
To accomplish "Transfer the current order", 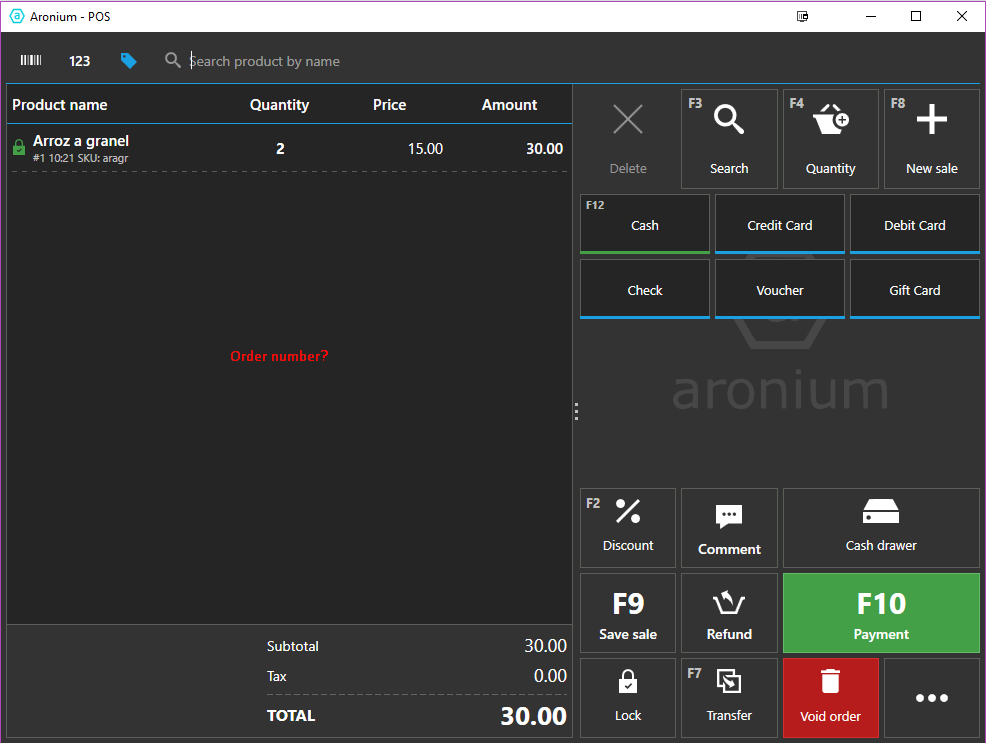I will click(x=729, y=697).
